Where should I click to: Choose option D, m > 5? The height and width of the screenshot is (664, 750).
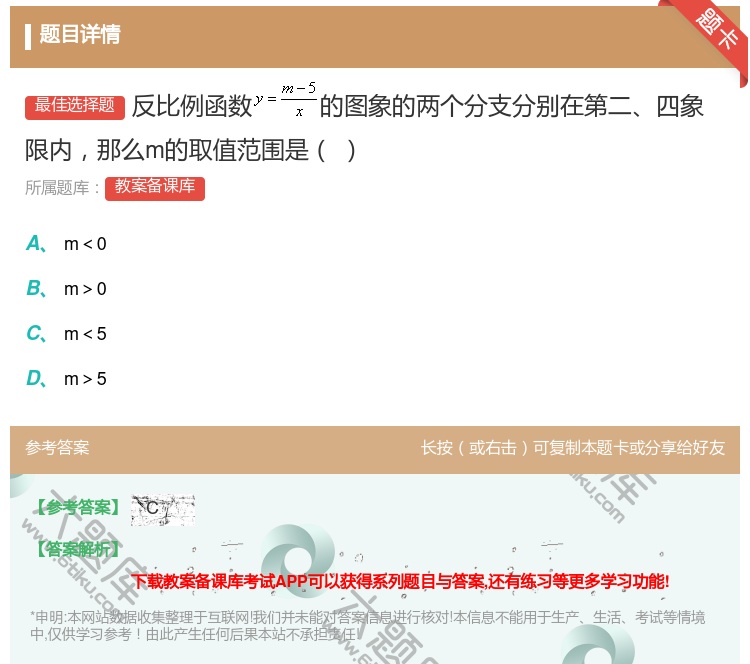66,379
